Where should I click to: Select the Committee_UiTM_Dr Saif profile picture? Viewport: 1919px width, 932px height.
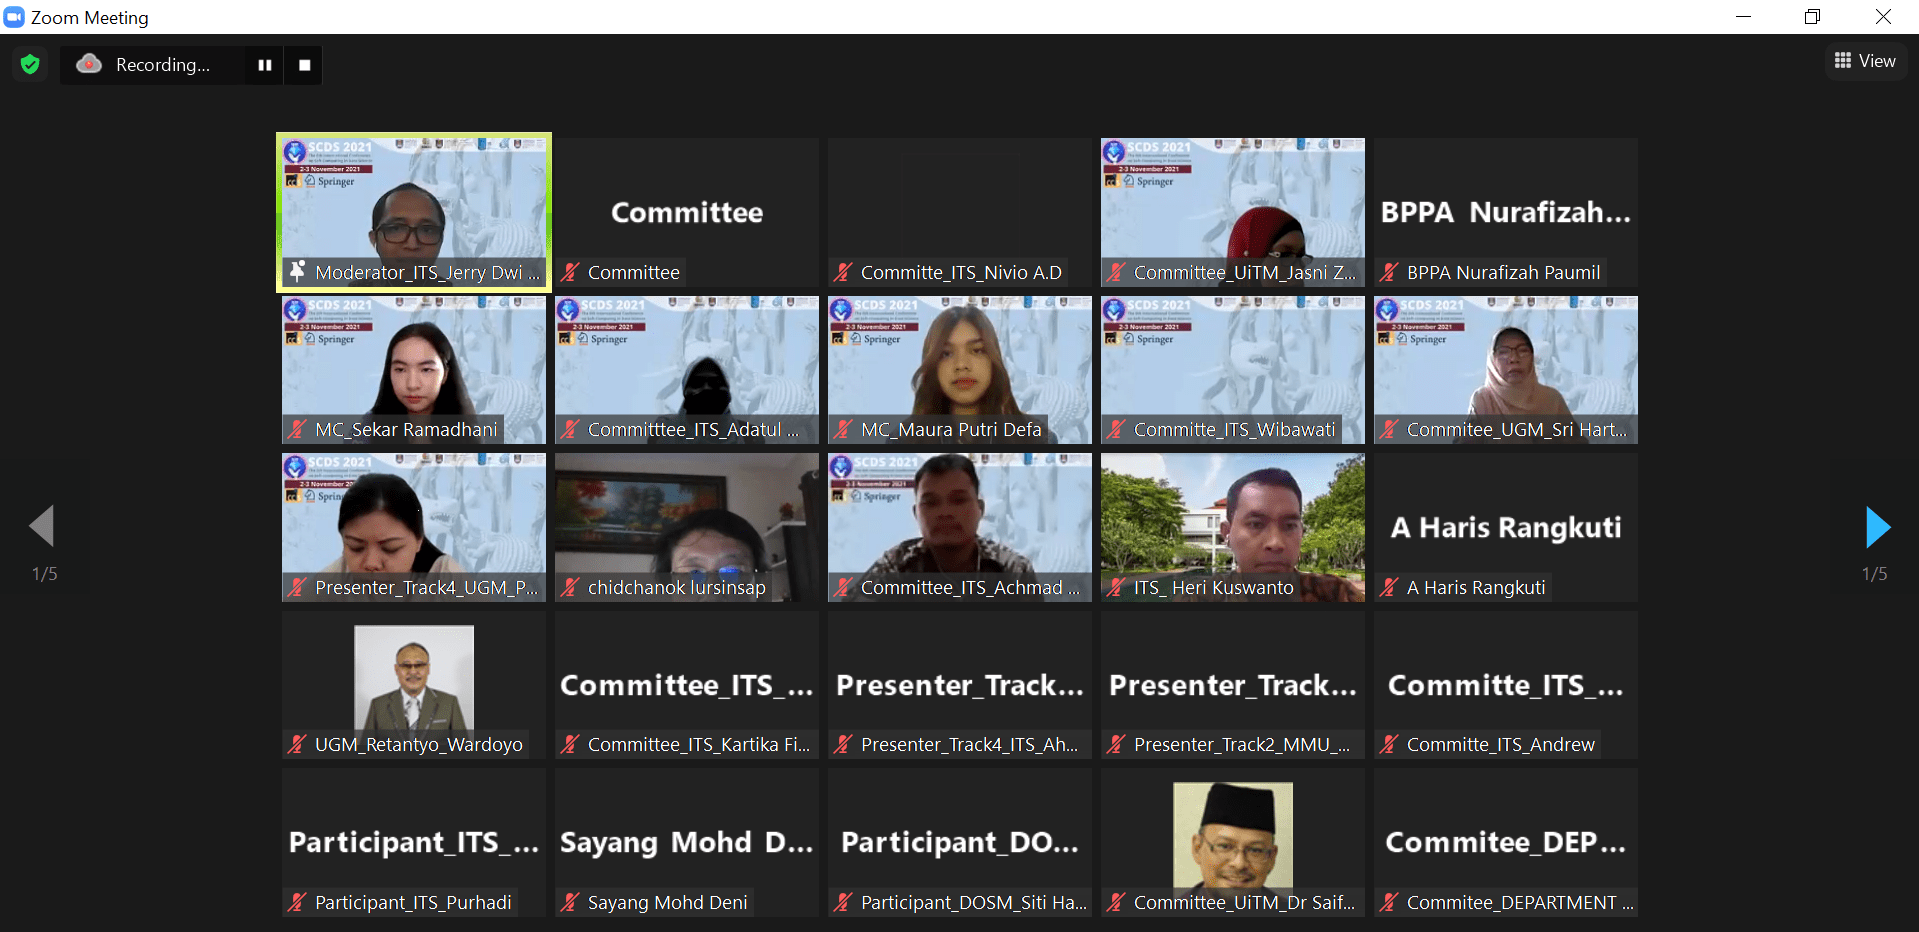pos(1232,835)
